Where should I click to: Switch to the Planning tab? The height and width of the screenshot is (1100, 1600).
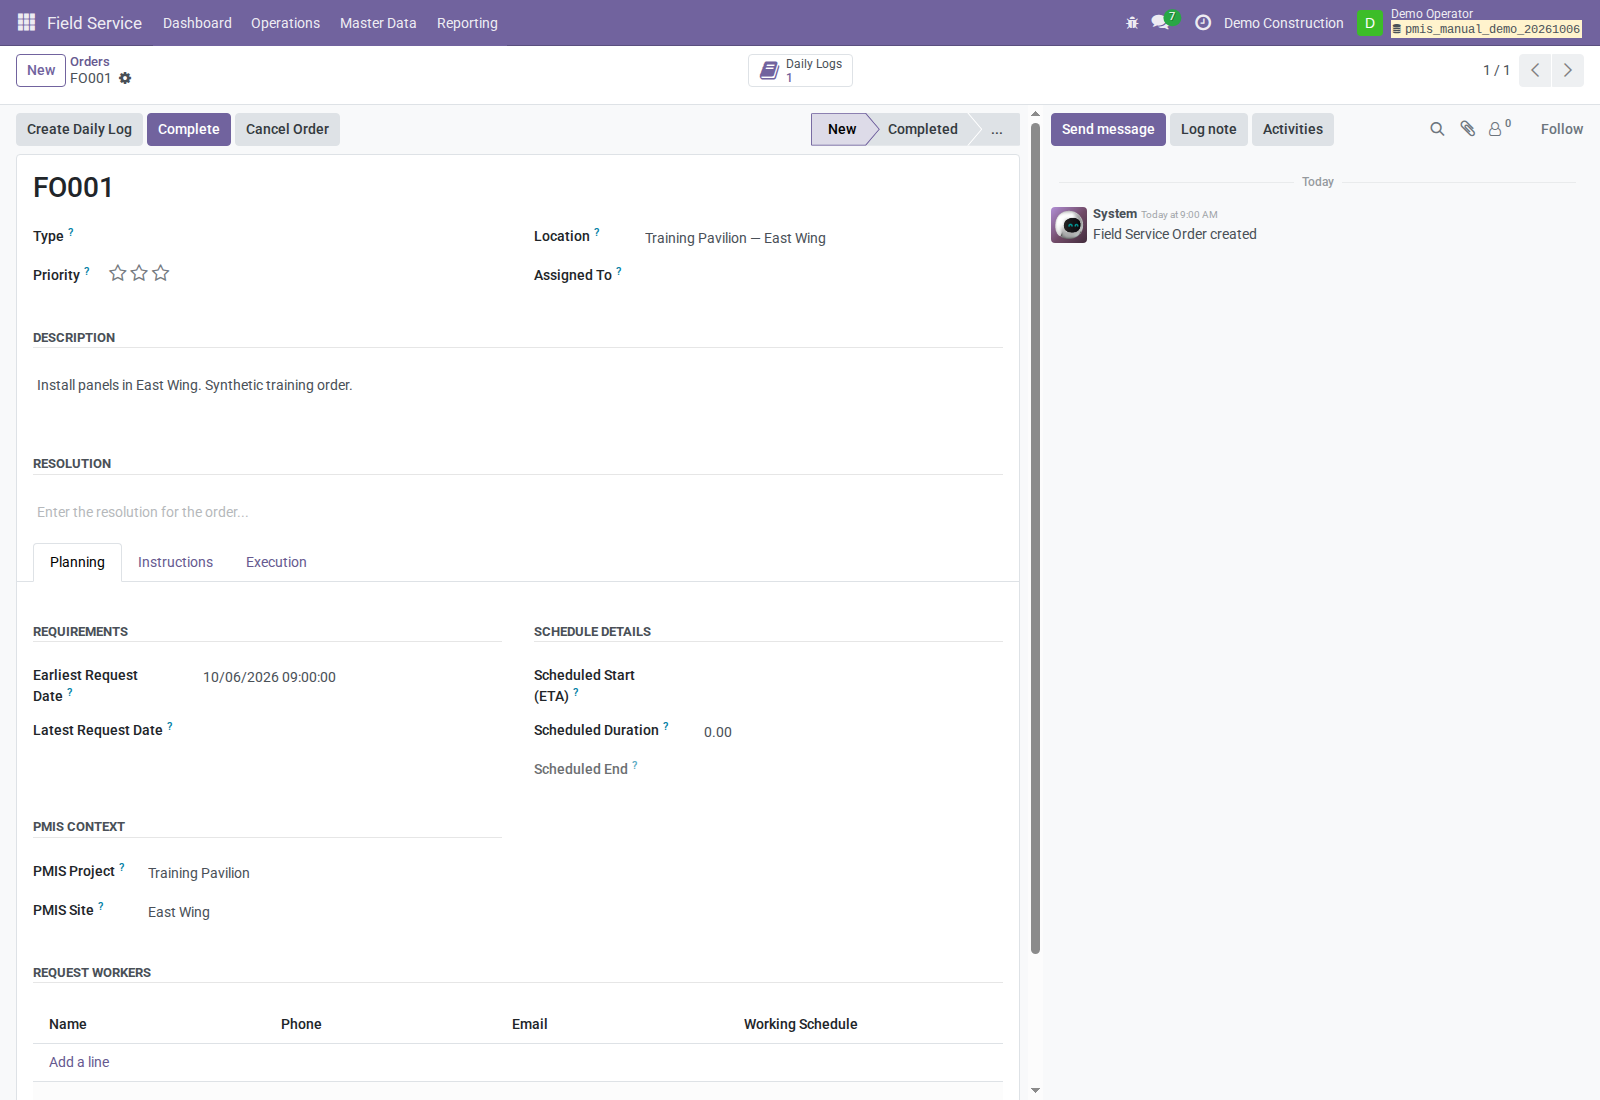click(x=77, y=562)
